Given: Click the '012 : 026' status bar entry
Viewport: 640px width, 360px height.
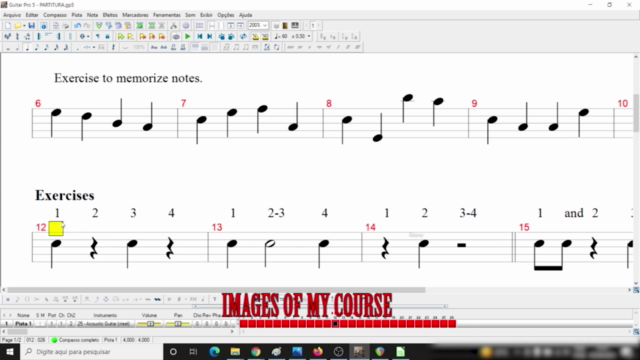Looking at the screenshot, I should 36,340.
